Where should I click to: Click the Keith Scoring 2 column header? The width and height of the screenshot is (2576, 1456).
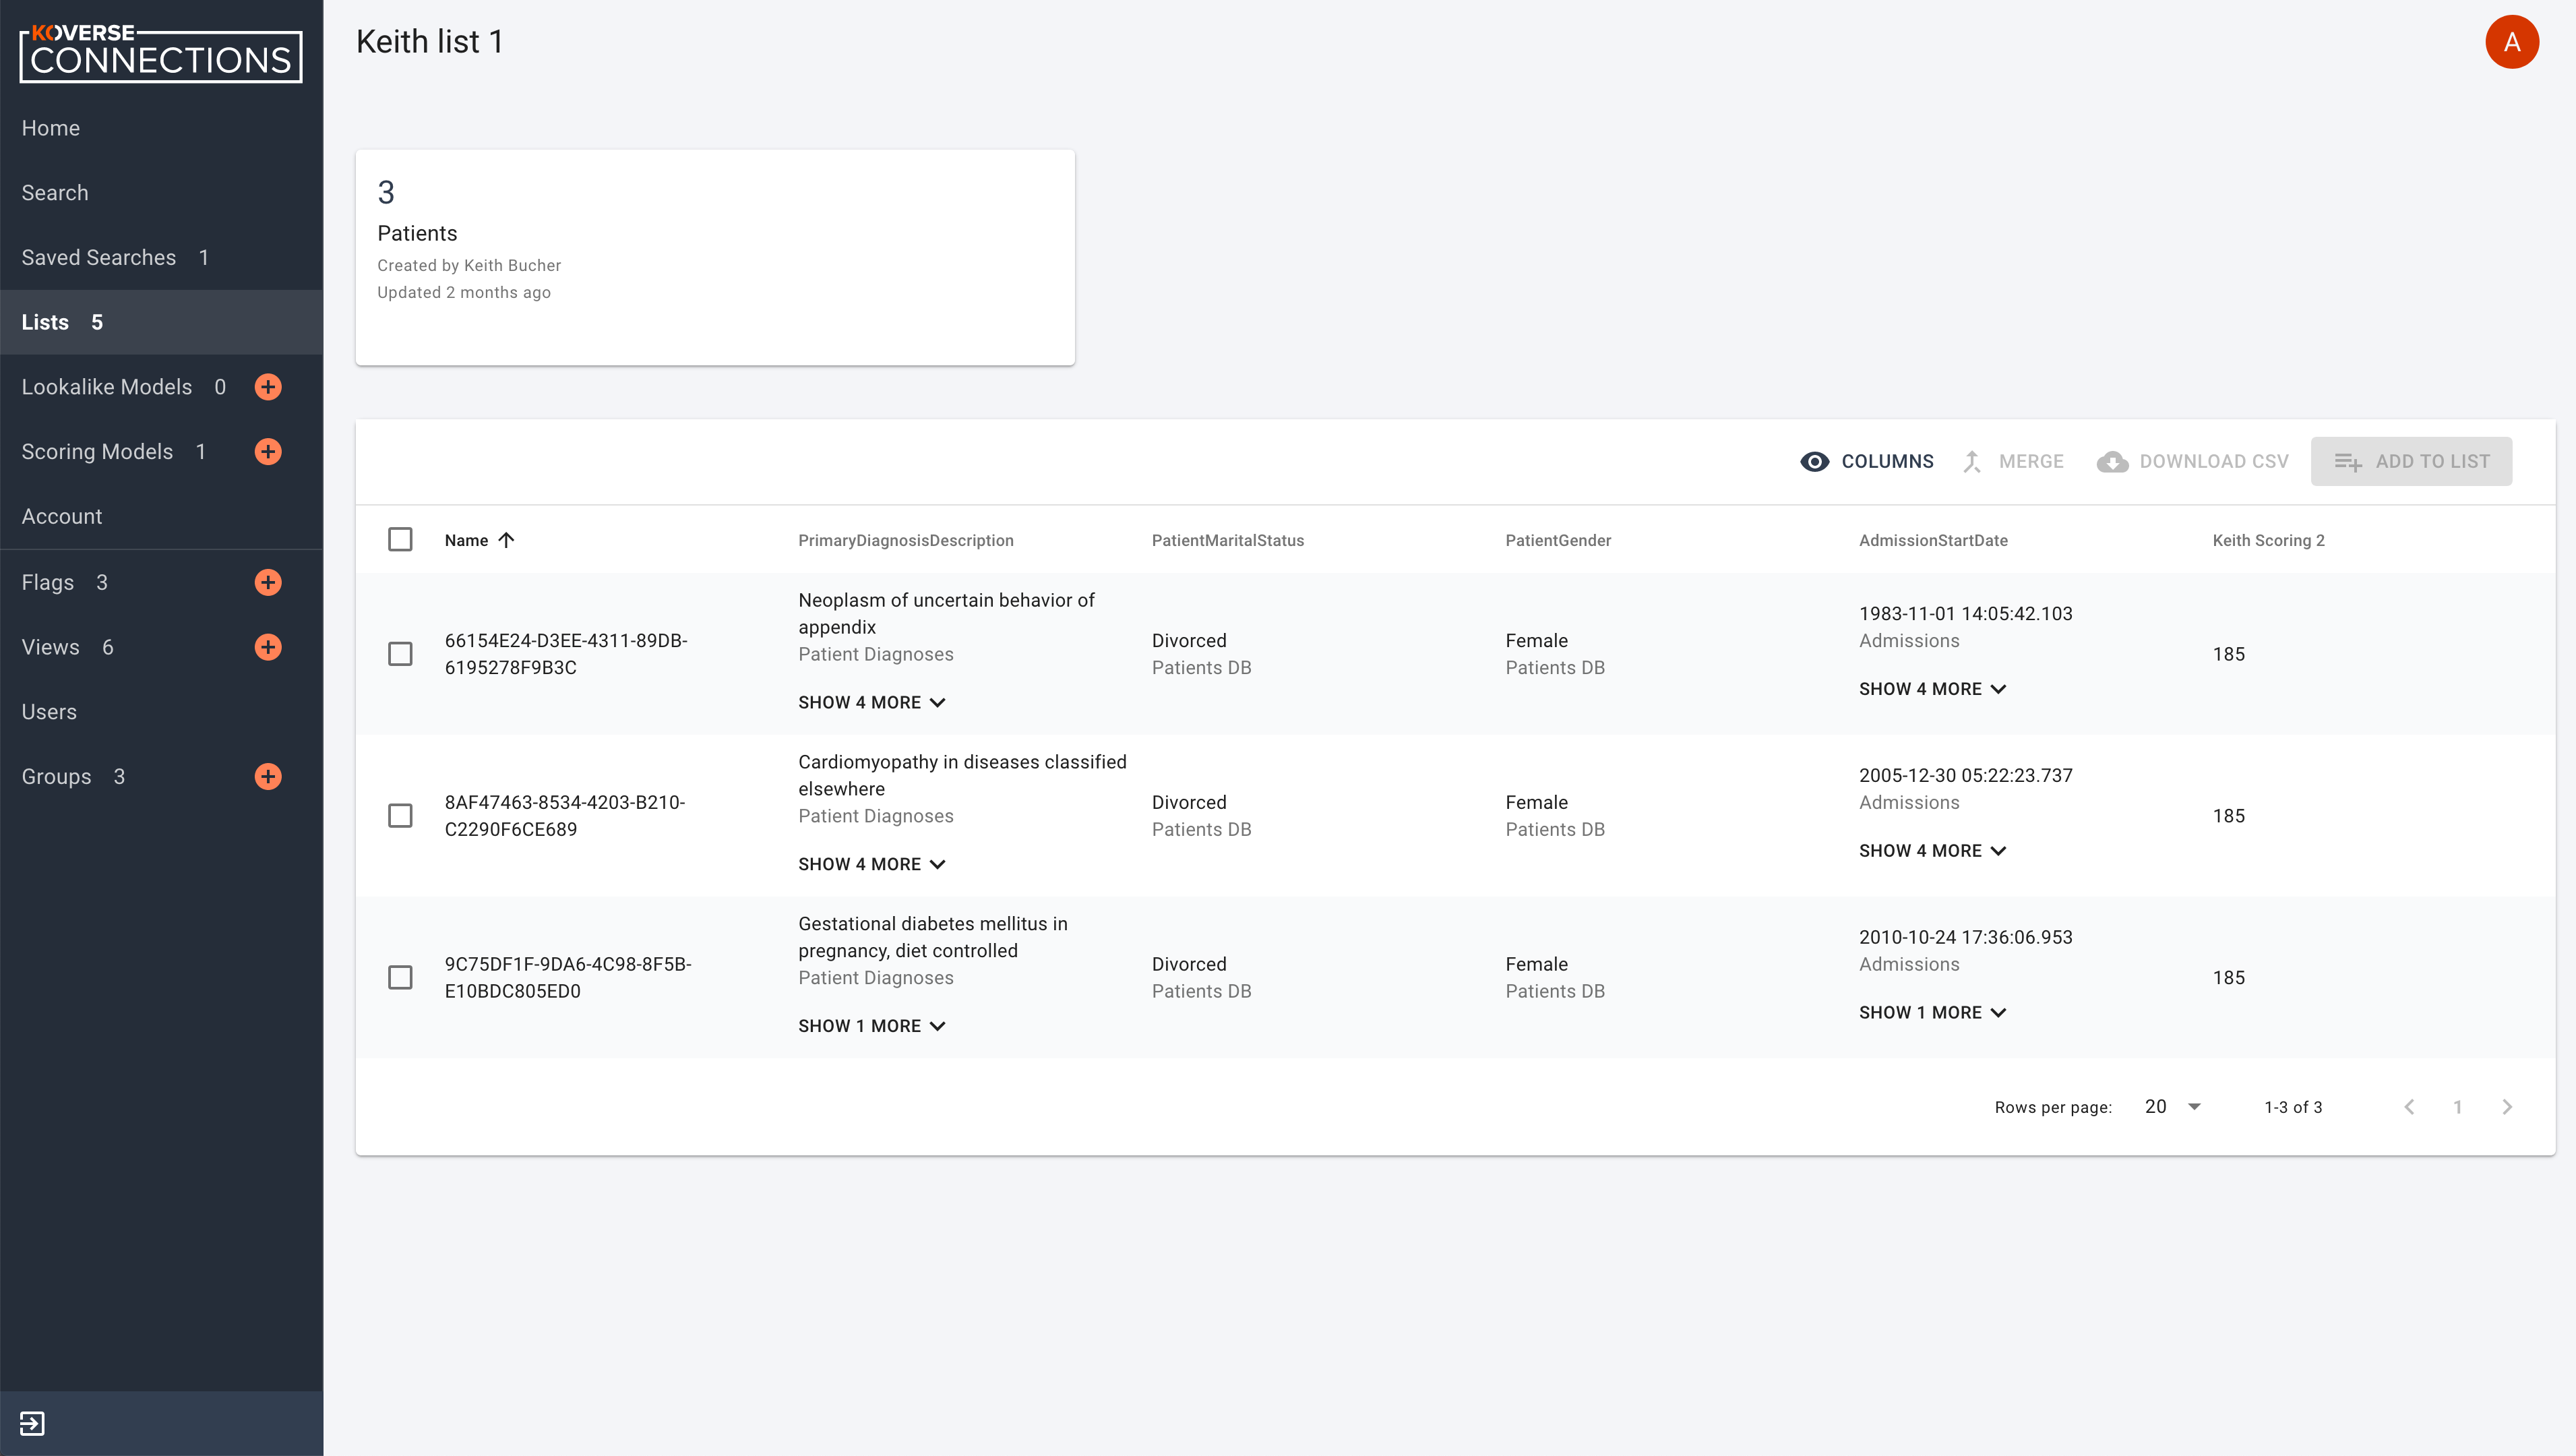tap(2268, 541)
